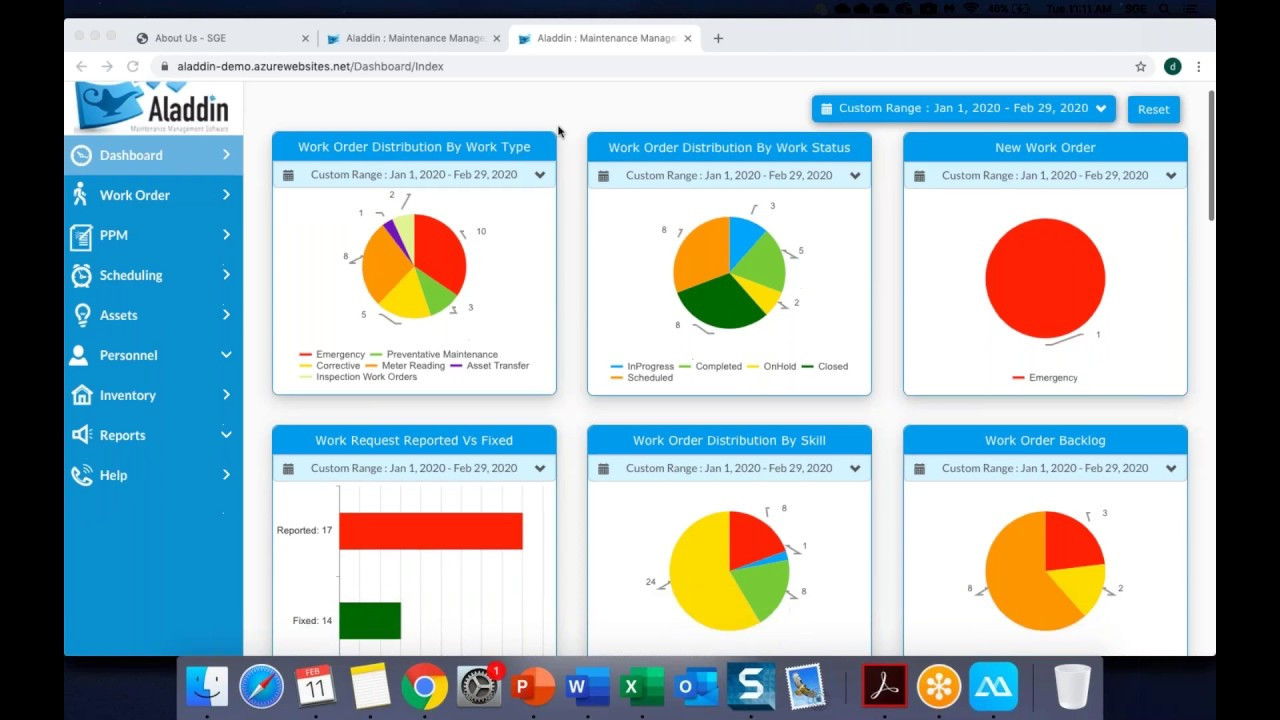Collapse the Personnel menu chevron

point(226,355)
